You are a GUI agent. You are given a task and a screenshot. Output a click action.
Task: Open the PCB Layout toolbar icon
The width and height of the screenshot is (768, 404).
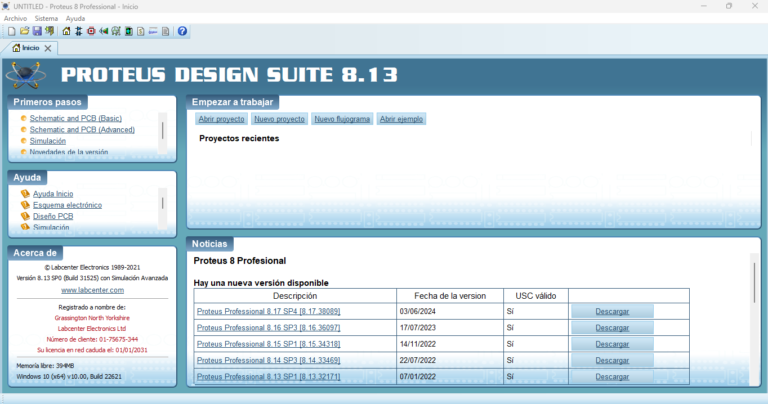click(x=91, y=31)
